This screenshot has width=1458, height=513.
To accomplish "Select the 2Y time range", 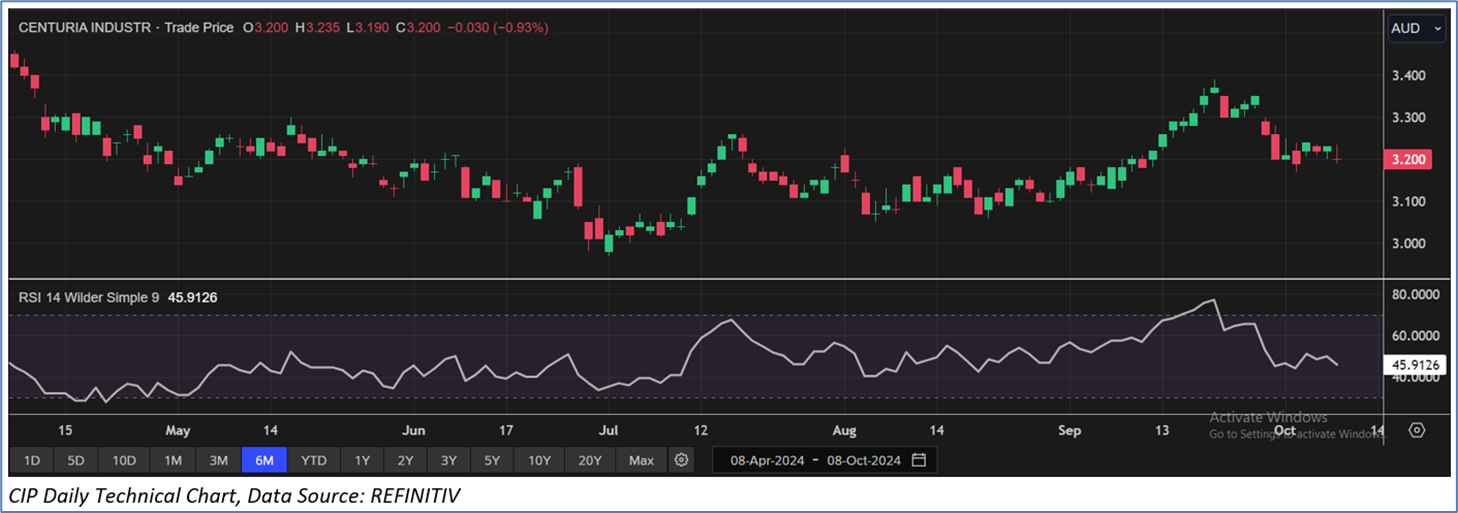I will click(405, 460).
